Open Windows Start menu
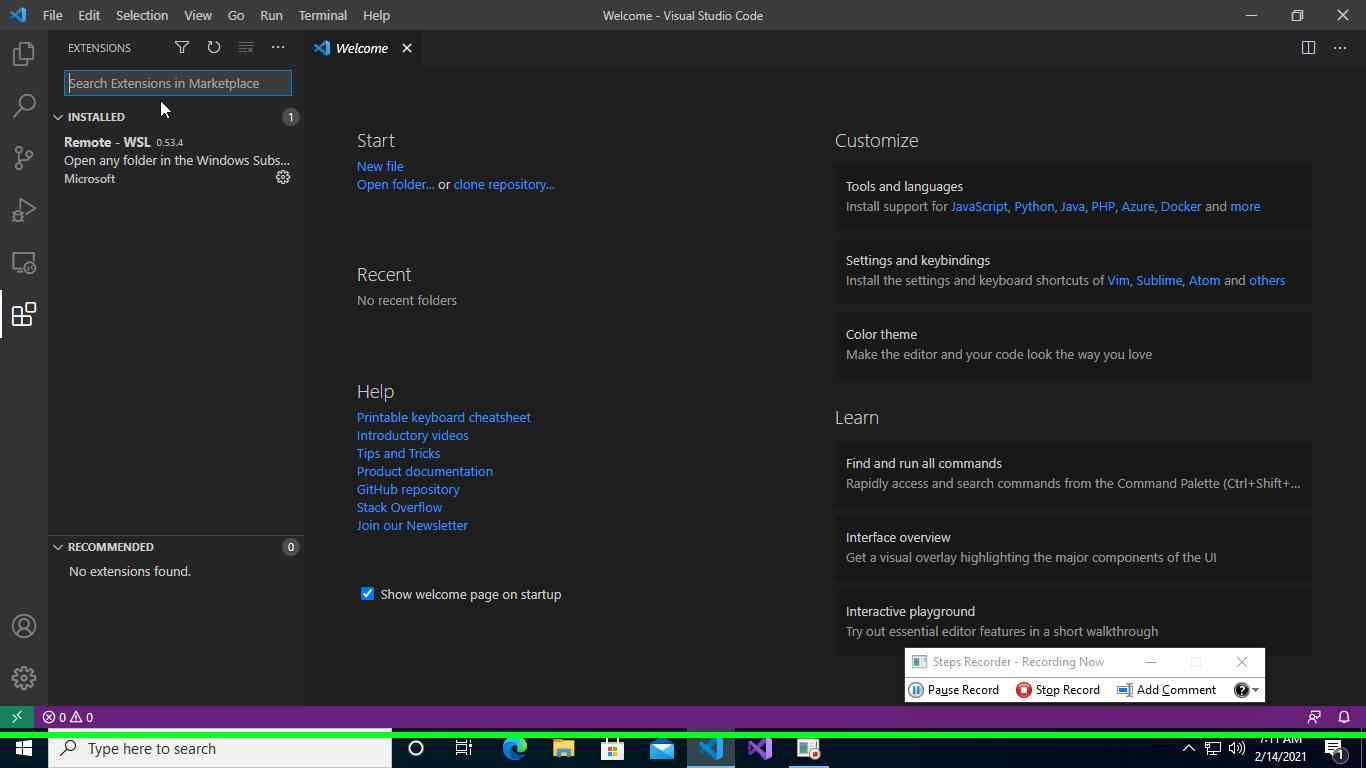1366x768 pixels. tap(24, 748)
